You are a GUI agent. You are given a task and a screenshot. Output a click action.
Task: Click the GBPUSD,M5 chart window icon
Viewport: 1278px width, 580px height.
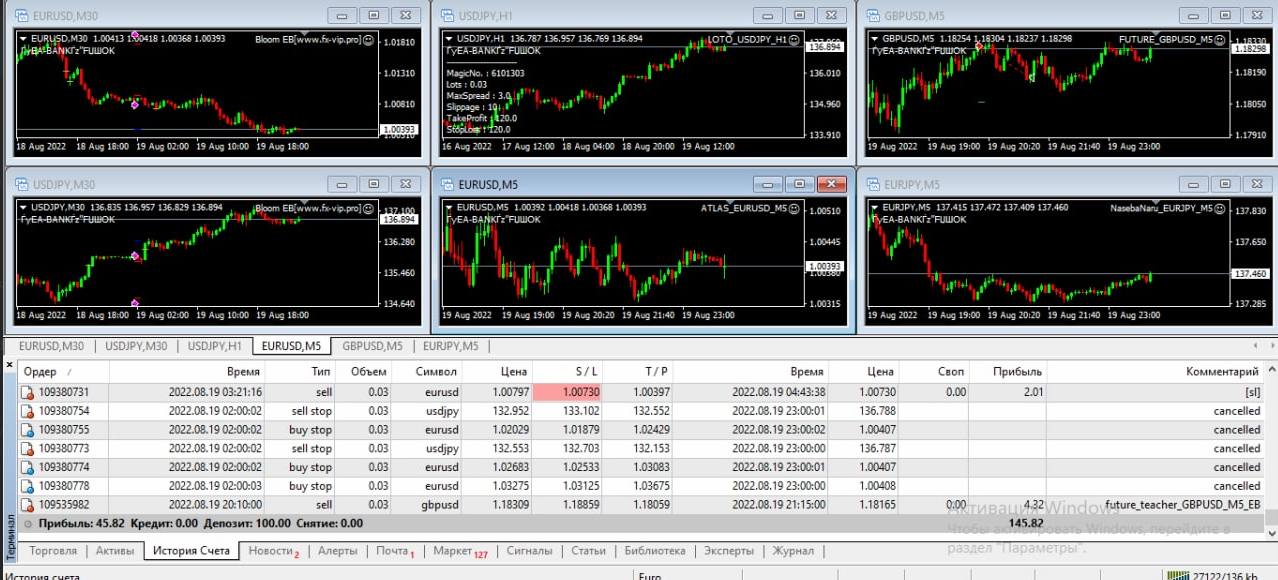pos(872,15)
